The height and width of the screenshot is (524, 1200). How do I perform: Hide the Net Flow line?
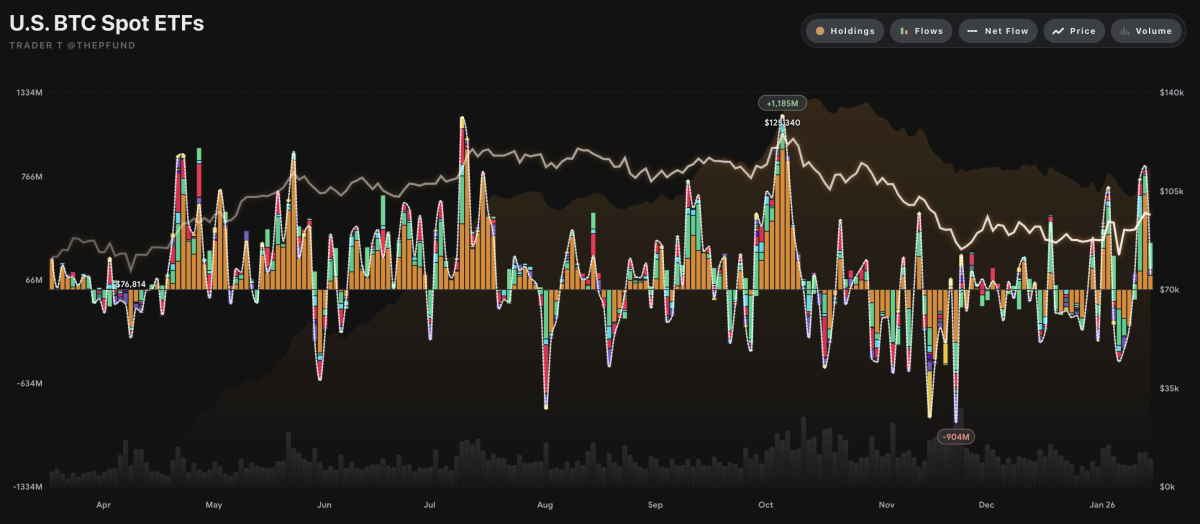[998, 31]
